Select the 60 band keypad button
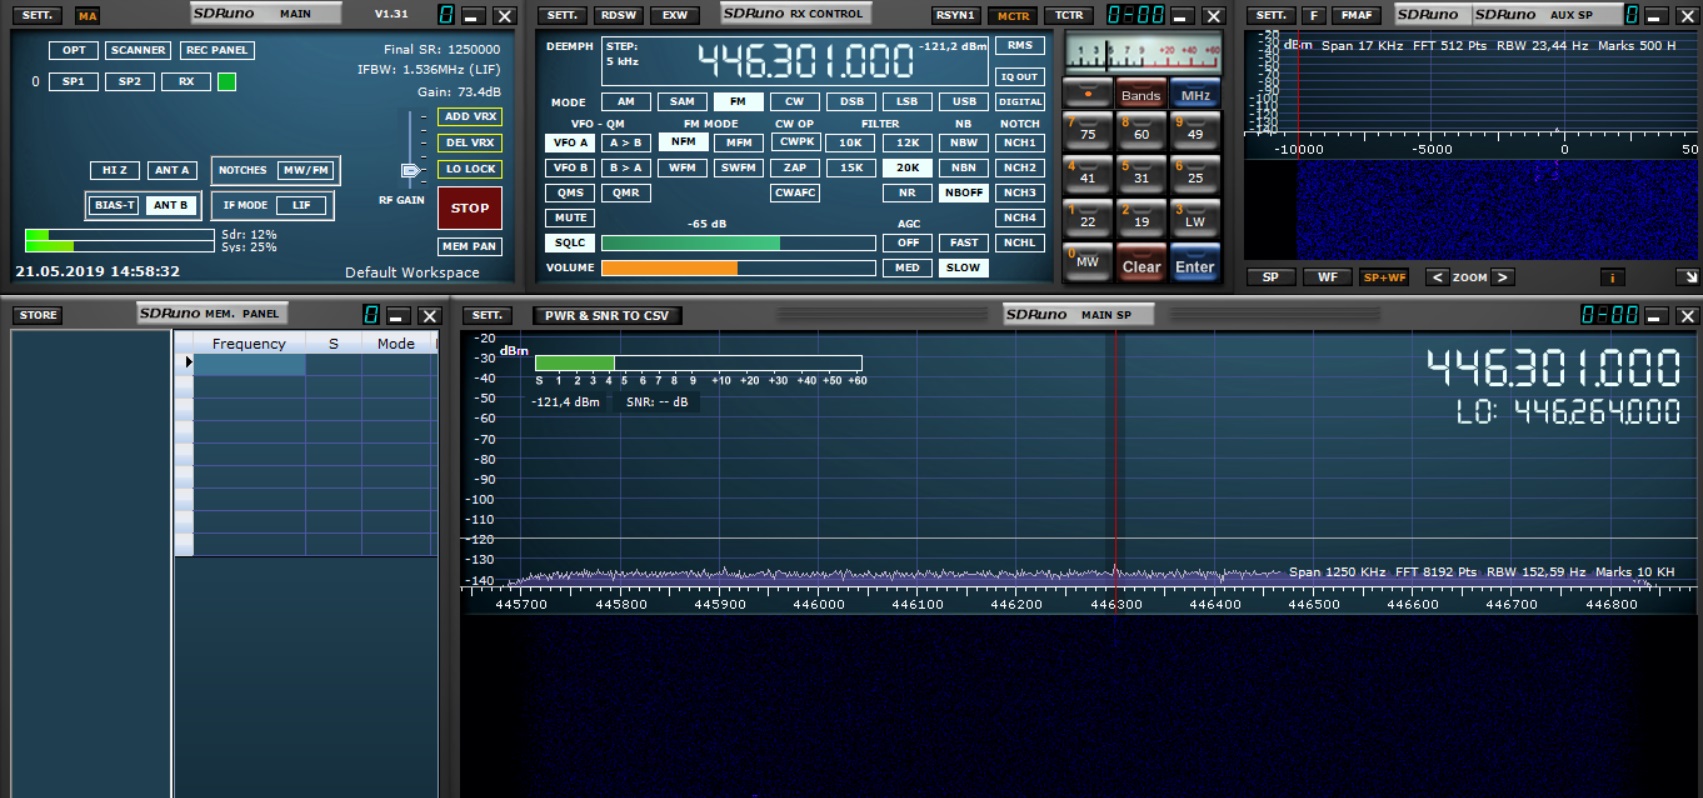Screen dimensions: 1703x798 pyautogui.click(x=1141, y=130)
